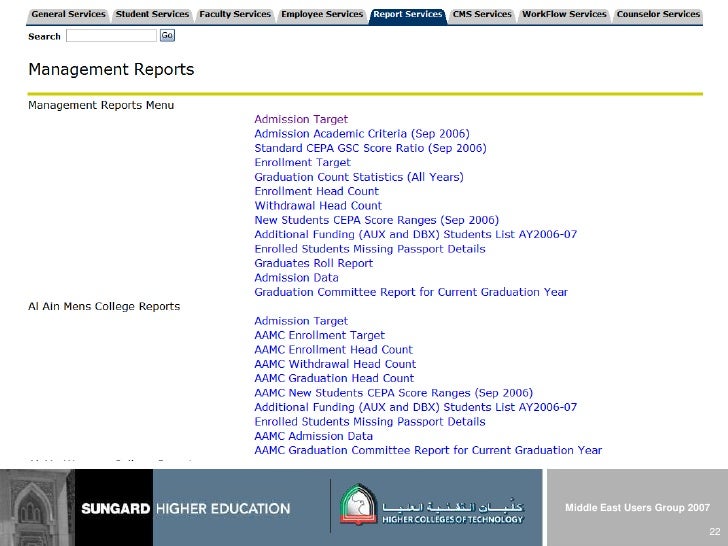Open Additional Funding list under Management Reports Menu
The height and width of the screenshot is (546, 728).
pyautogui.click(x=415, y=234)
